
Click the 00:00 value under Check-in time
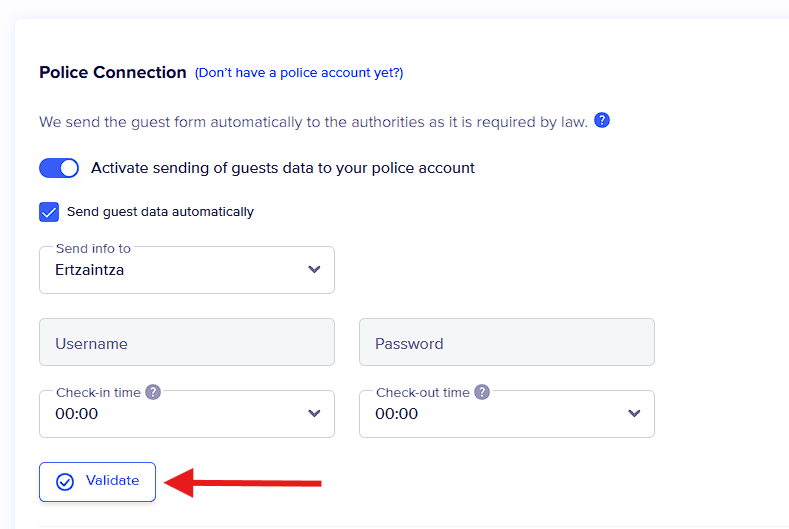(x=77, y=414)
